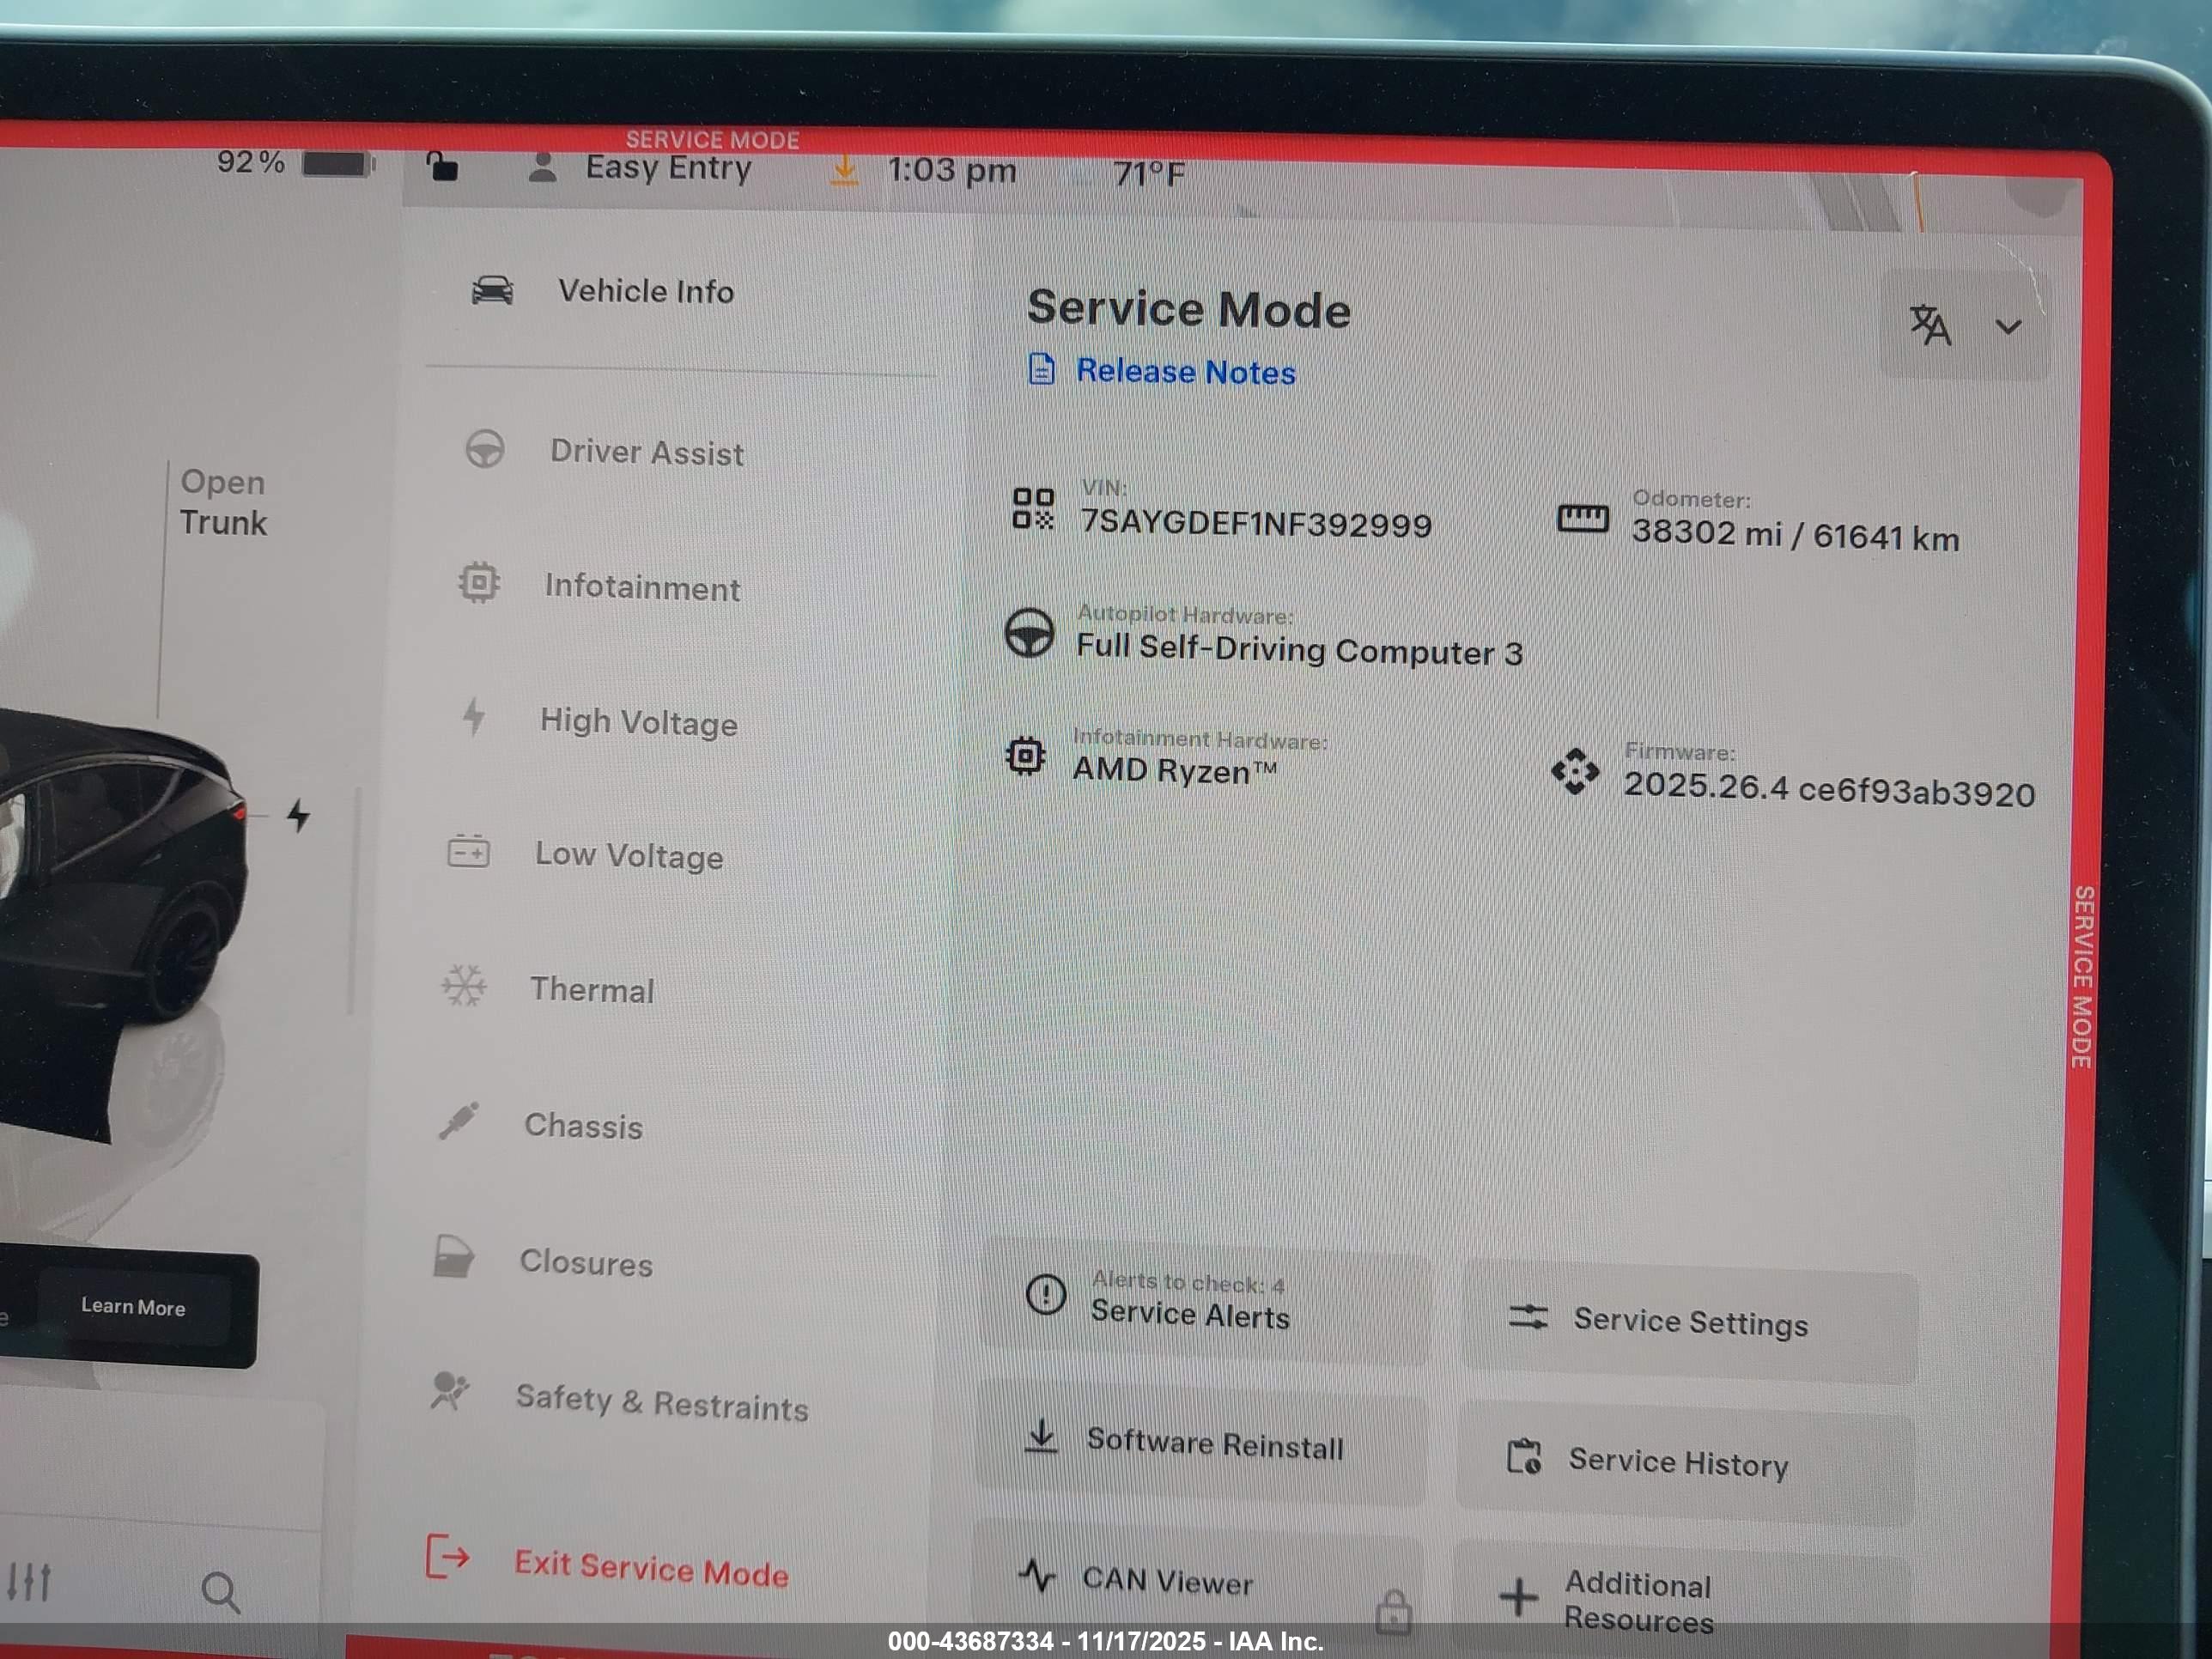Select Full Self-Driving Computer 3 text
This screenshot has height=1659, width=2212.
(x=1299, y=650)
